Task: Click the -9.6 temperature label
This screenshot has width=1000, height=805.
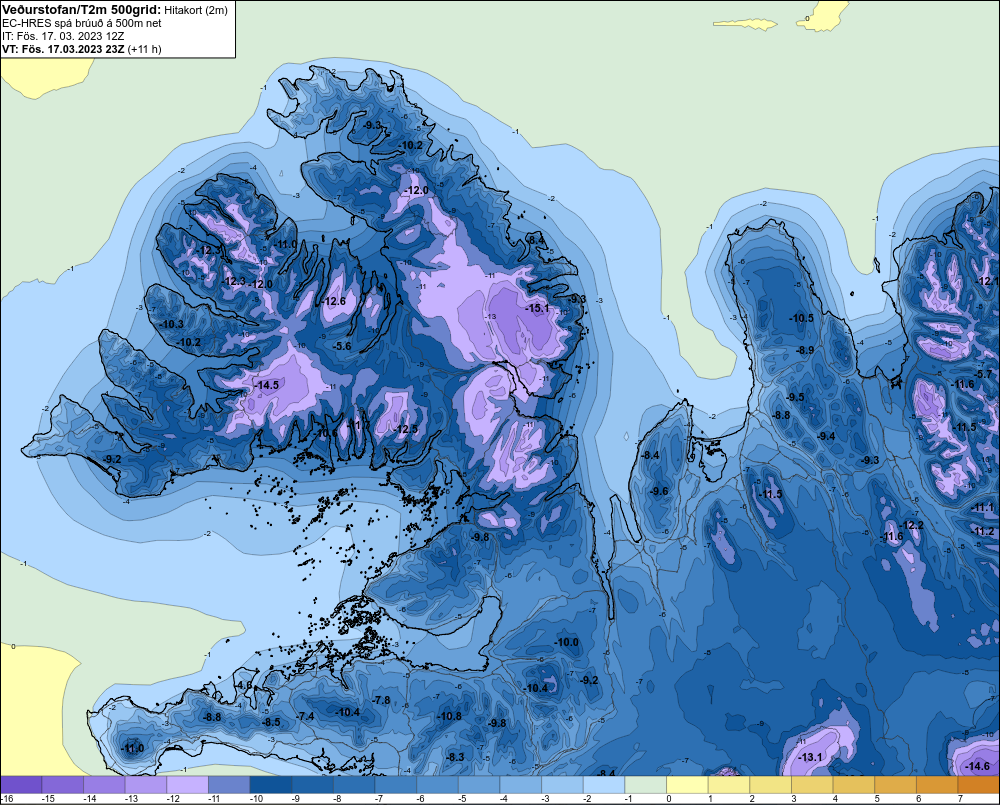Action: click(x=659, y=491)
